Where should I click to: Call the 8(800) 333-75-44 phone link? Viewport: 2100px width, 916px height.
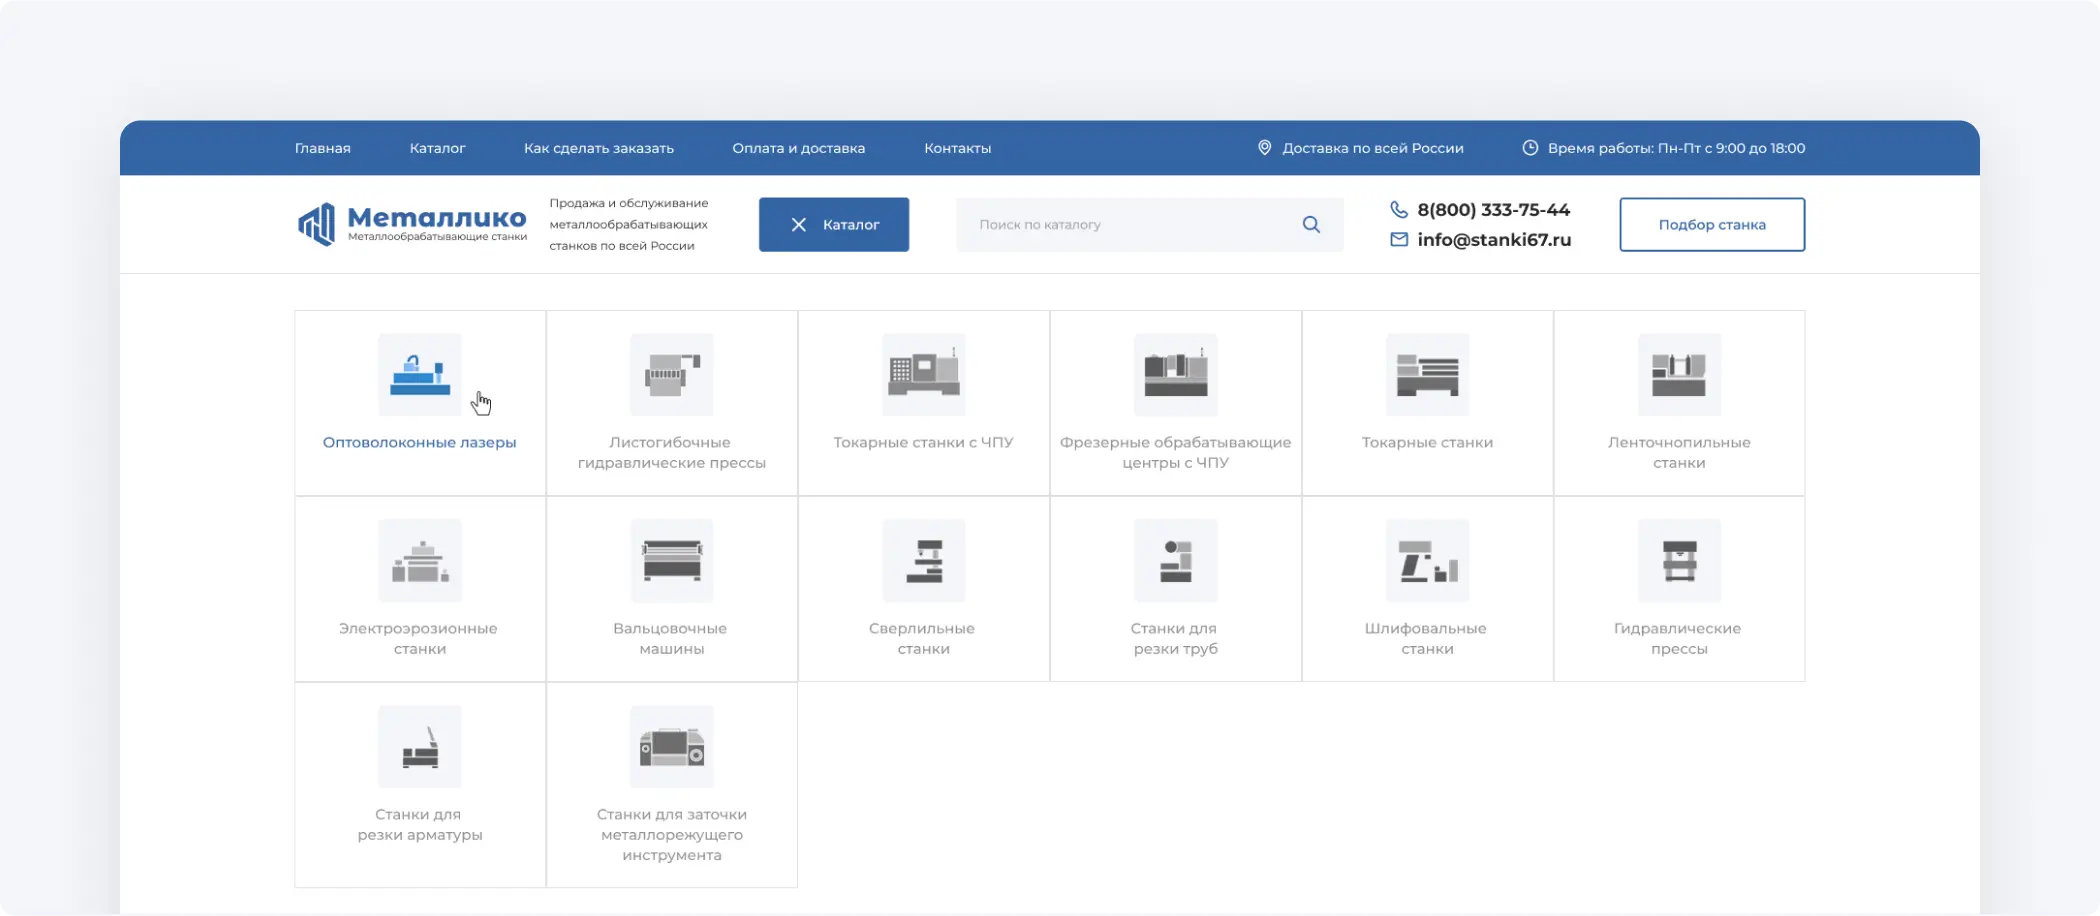point(1493,210)
